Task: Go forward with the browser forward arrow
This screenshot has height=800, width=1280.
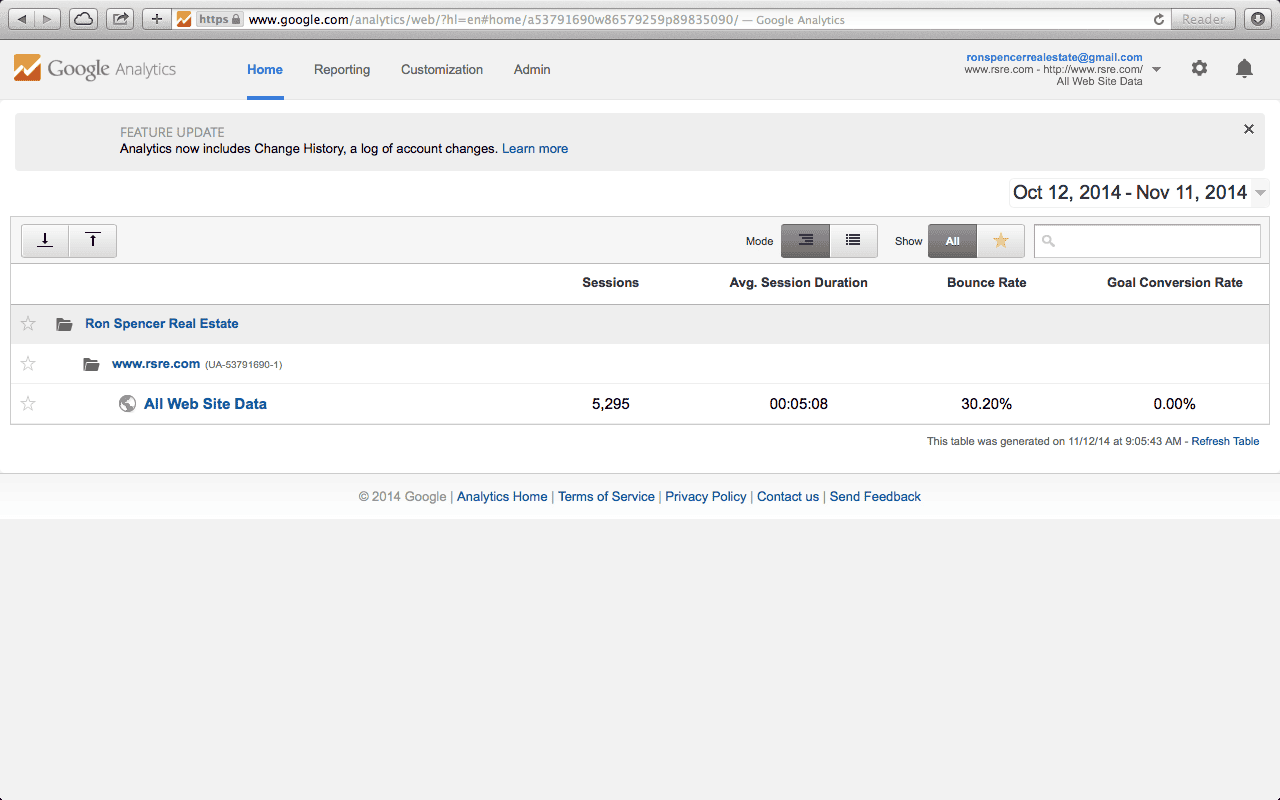Action: (48, 18)
